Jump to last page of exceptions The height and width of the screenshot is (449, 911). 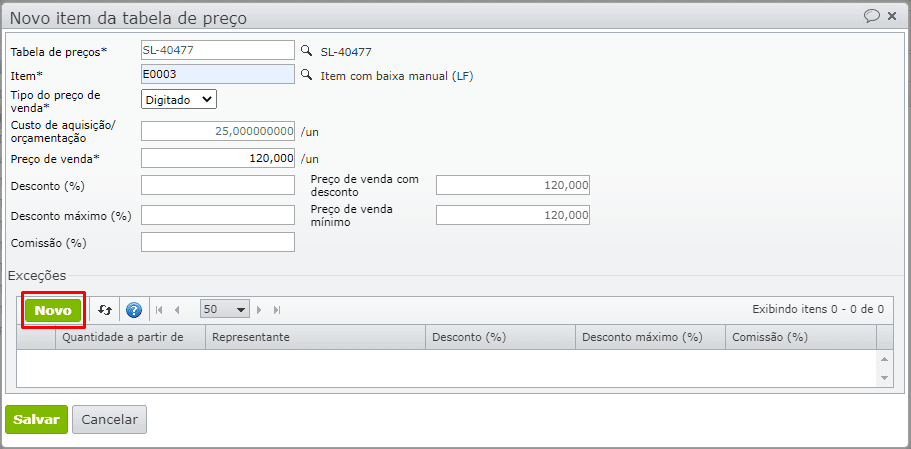pos(277,310)
